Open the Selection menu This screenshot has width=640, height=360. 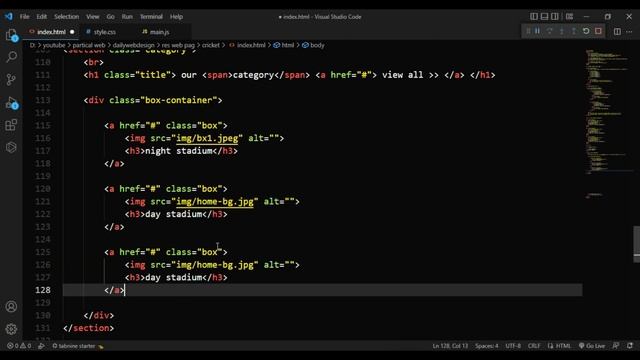point(67,17)
